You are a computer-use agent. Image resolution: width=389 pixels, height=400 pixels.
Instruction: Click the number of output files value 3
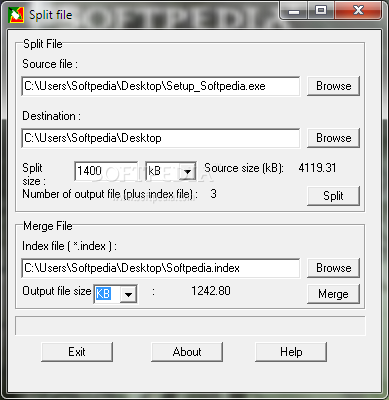pos(213,194)
